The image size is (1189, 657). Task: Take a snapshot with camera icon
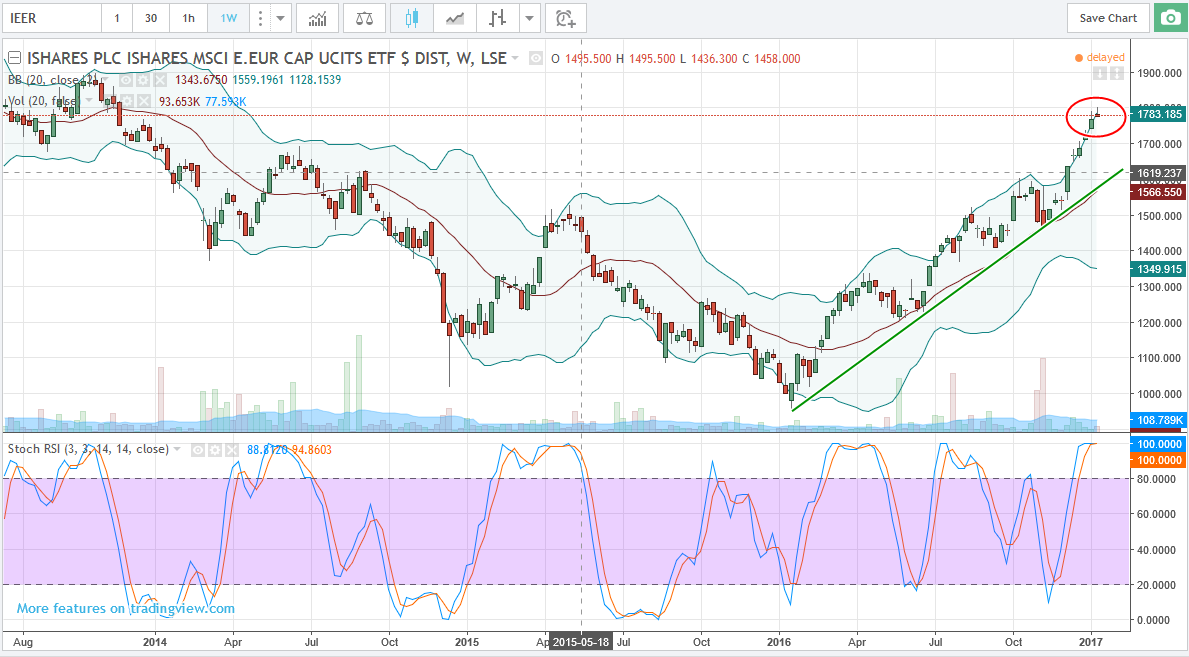point(1167,18)
